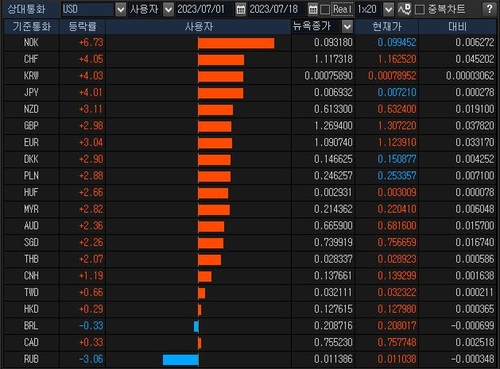The image size is (500, 369).
Task: Sort by the 등락률 column header
Action: pyautogui.click(x=83, y=26)
